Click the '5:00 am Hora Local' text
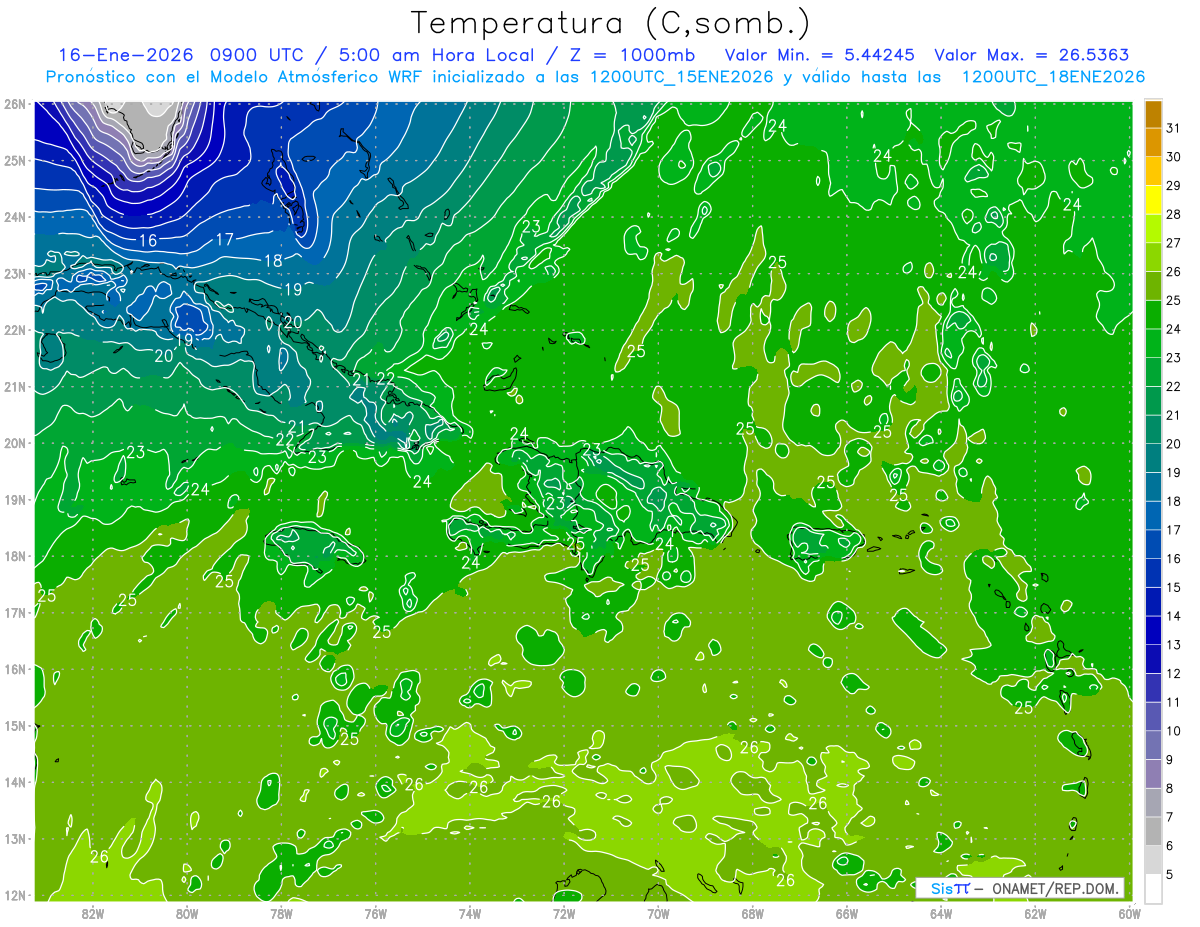 [434, 55]
